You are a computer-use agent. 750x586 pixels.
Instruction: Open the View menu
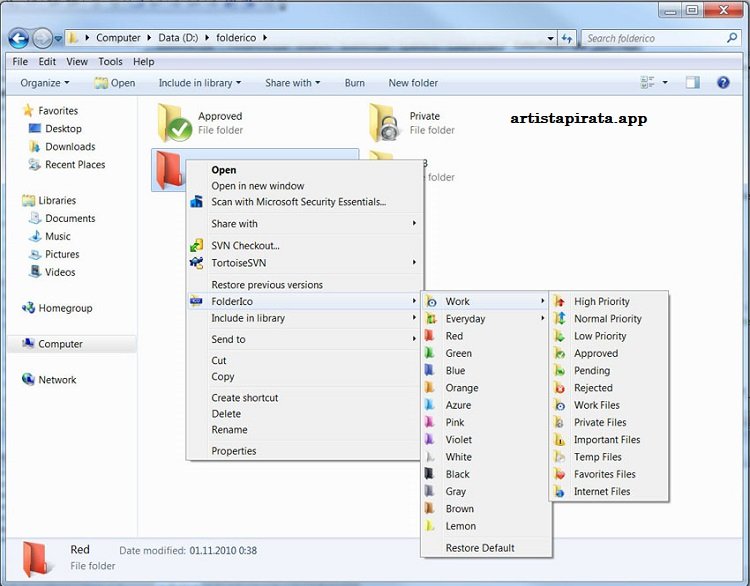pyautogui.click(x=77, y=62)
